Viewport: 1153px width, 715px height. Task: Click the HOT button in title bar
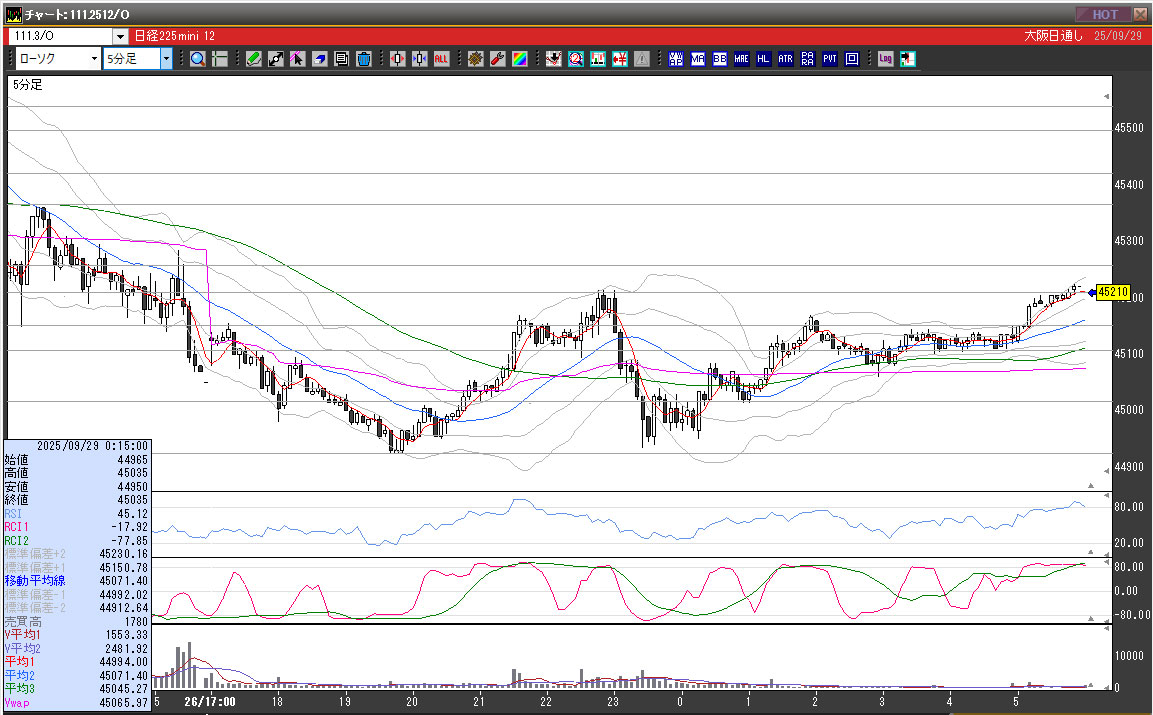[x=1104, y=14]
